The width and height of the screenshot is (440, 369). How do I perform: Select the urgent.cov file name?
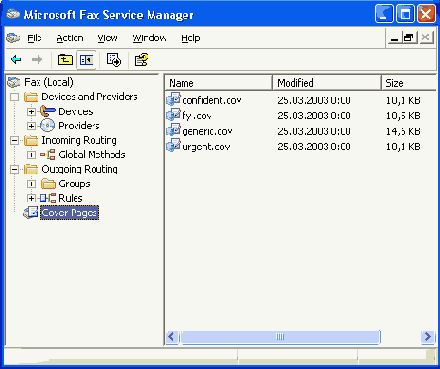tap(206, 146)
